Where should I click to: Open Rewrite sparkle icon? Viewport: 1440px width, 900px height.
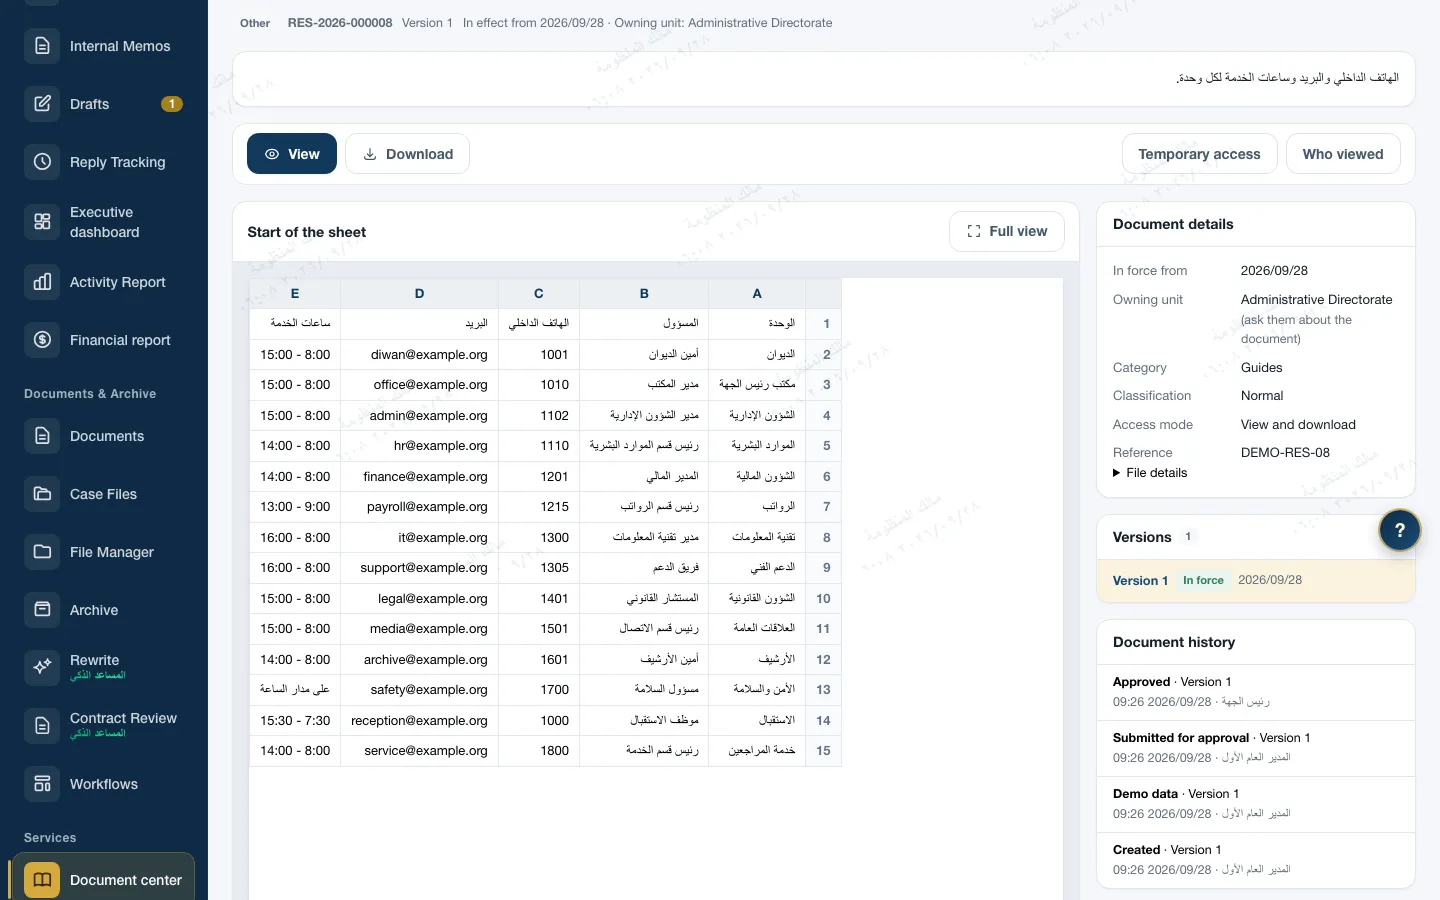coord(42,668)
